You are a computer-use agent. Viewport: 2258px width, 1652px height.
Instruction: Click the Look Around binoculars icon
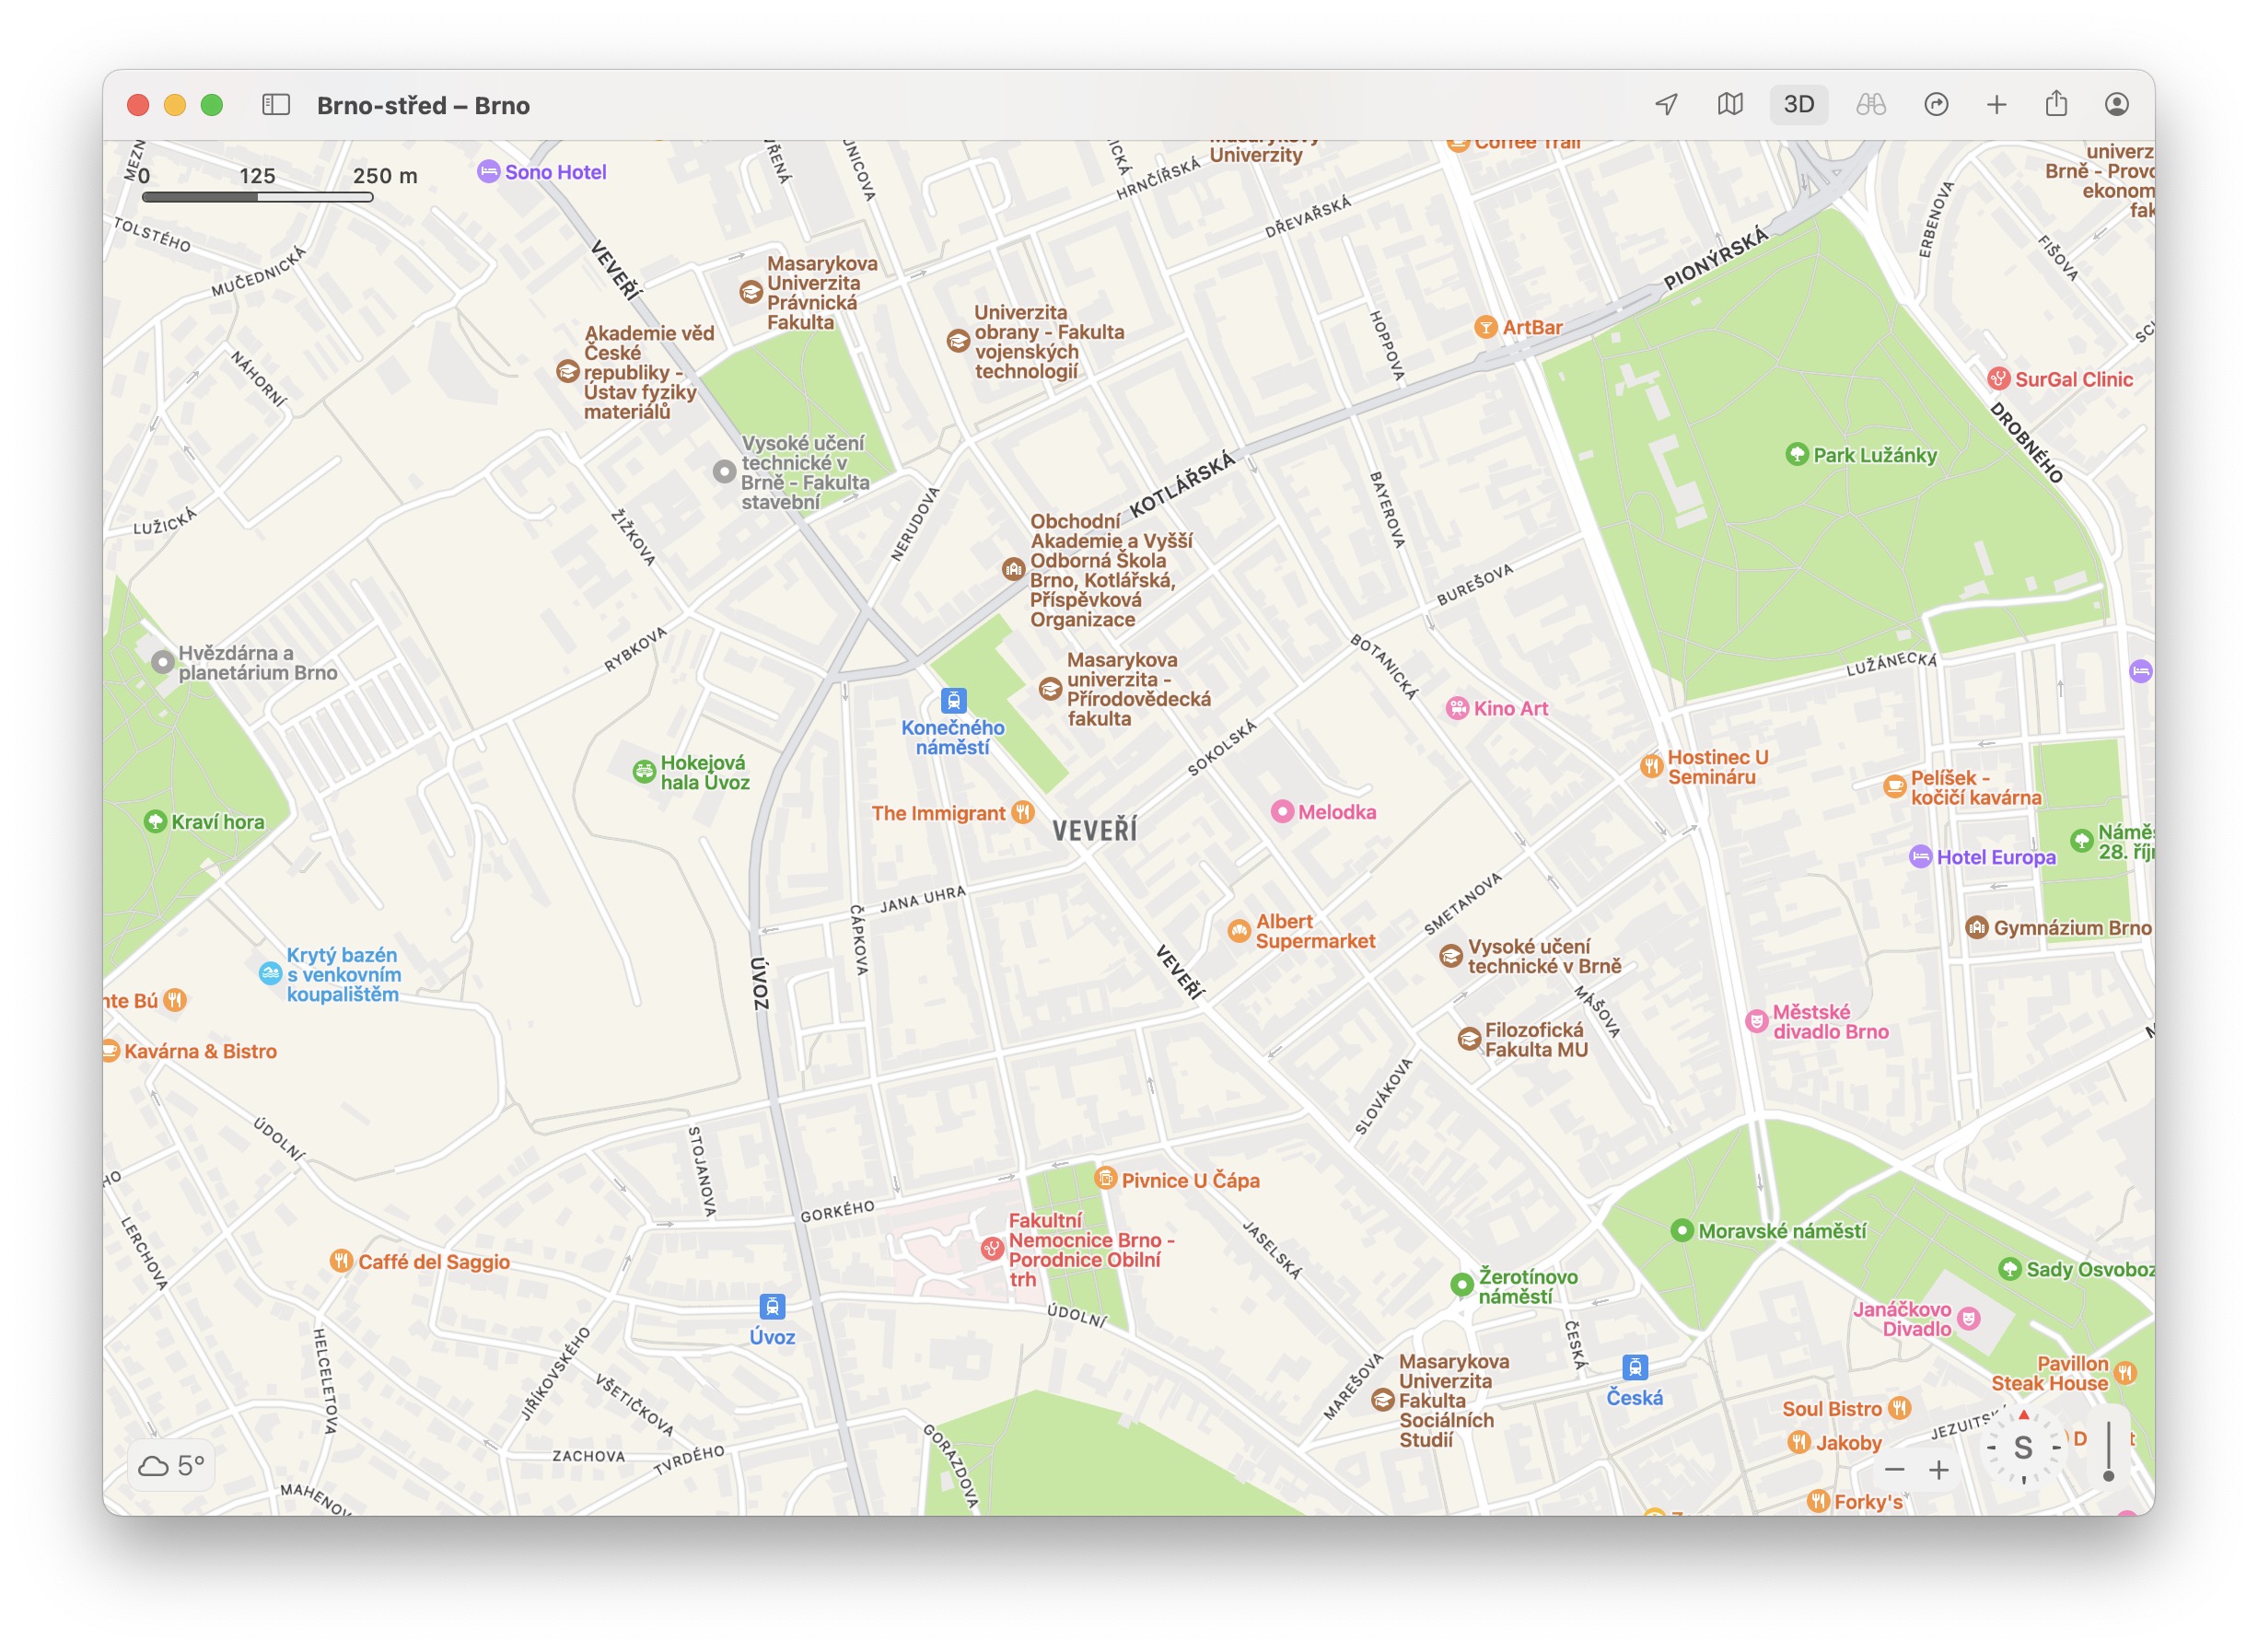(1870, 105)
